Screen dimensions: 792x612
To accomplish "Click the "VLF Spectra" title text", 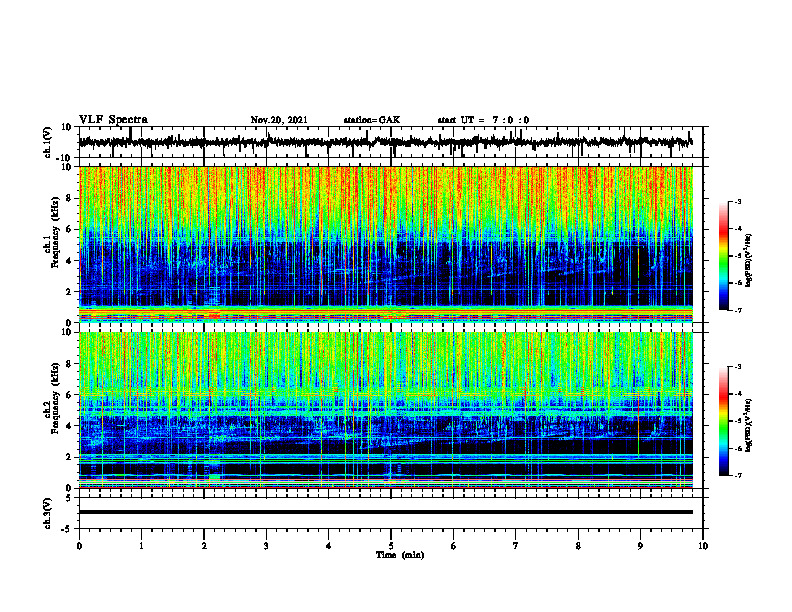I will [x=113, y=120].
